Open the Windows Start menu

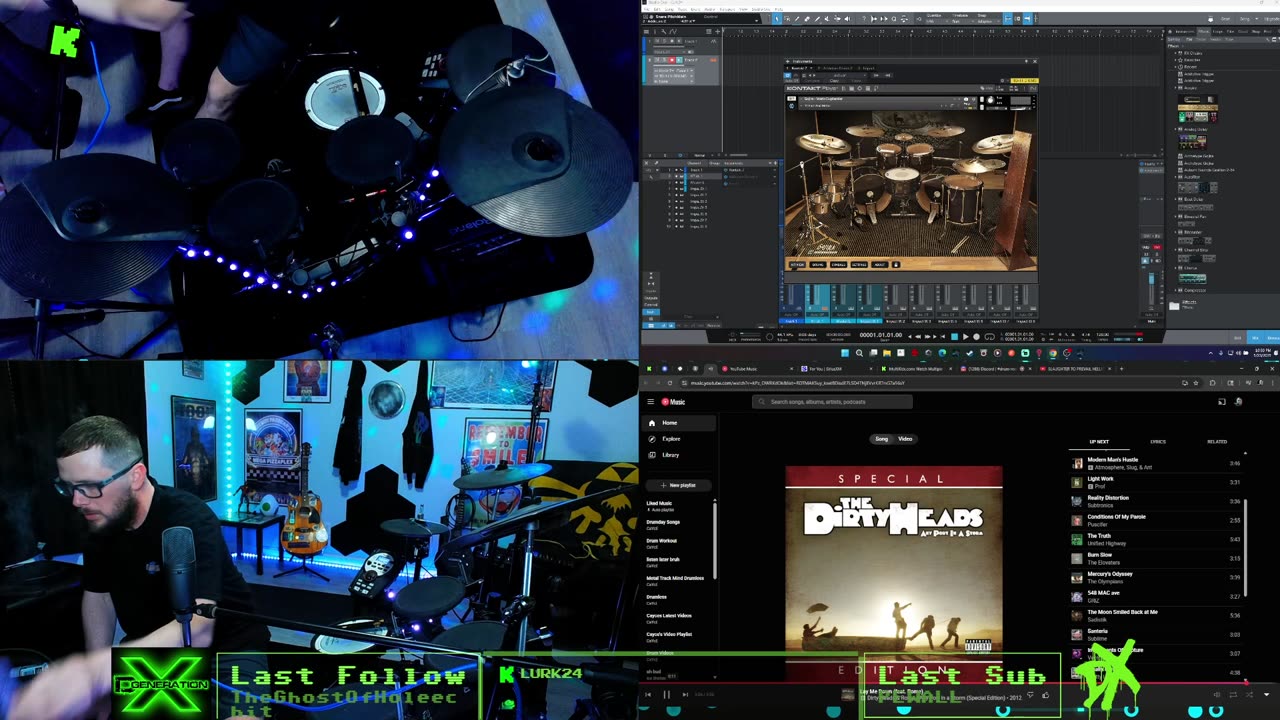pyautogui.click(x=845, y=353)
